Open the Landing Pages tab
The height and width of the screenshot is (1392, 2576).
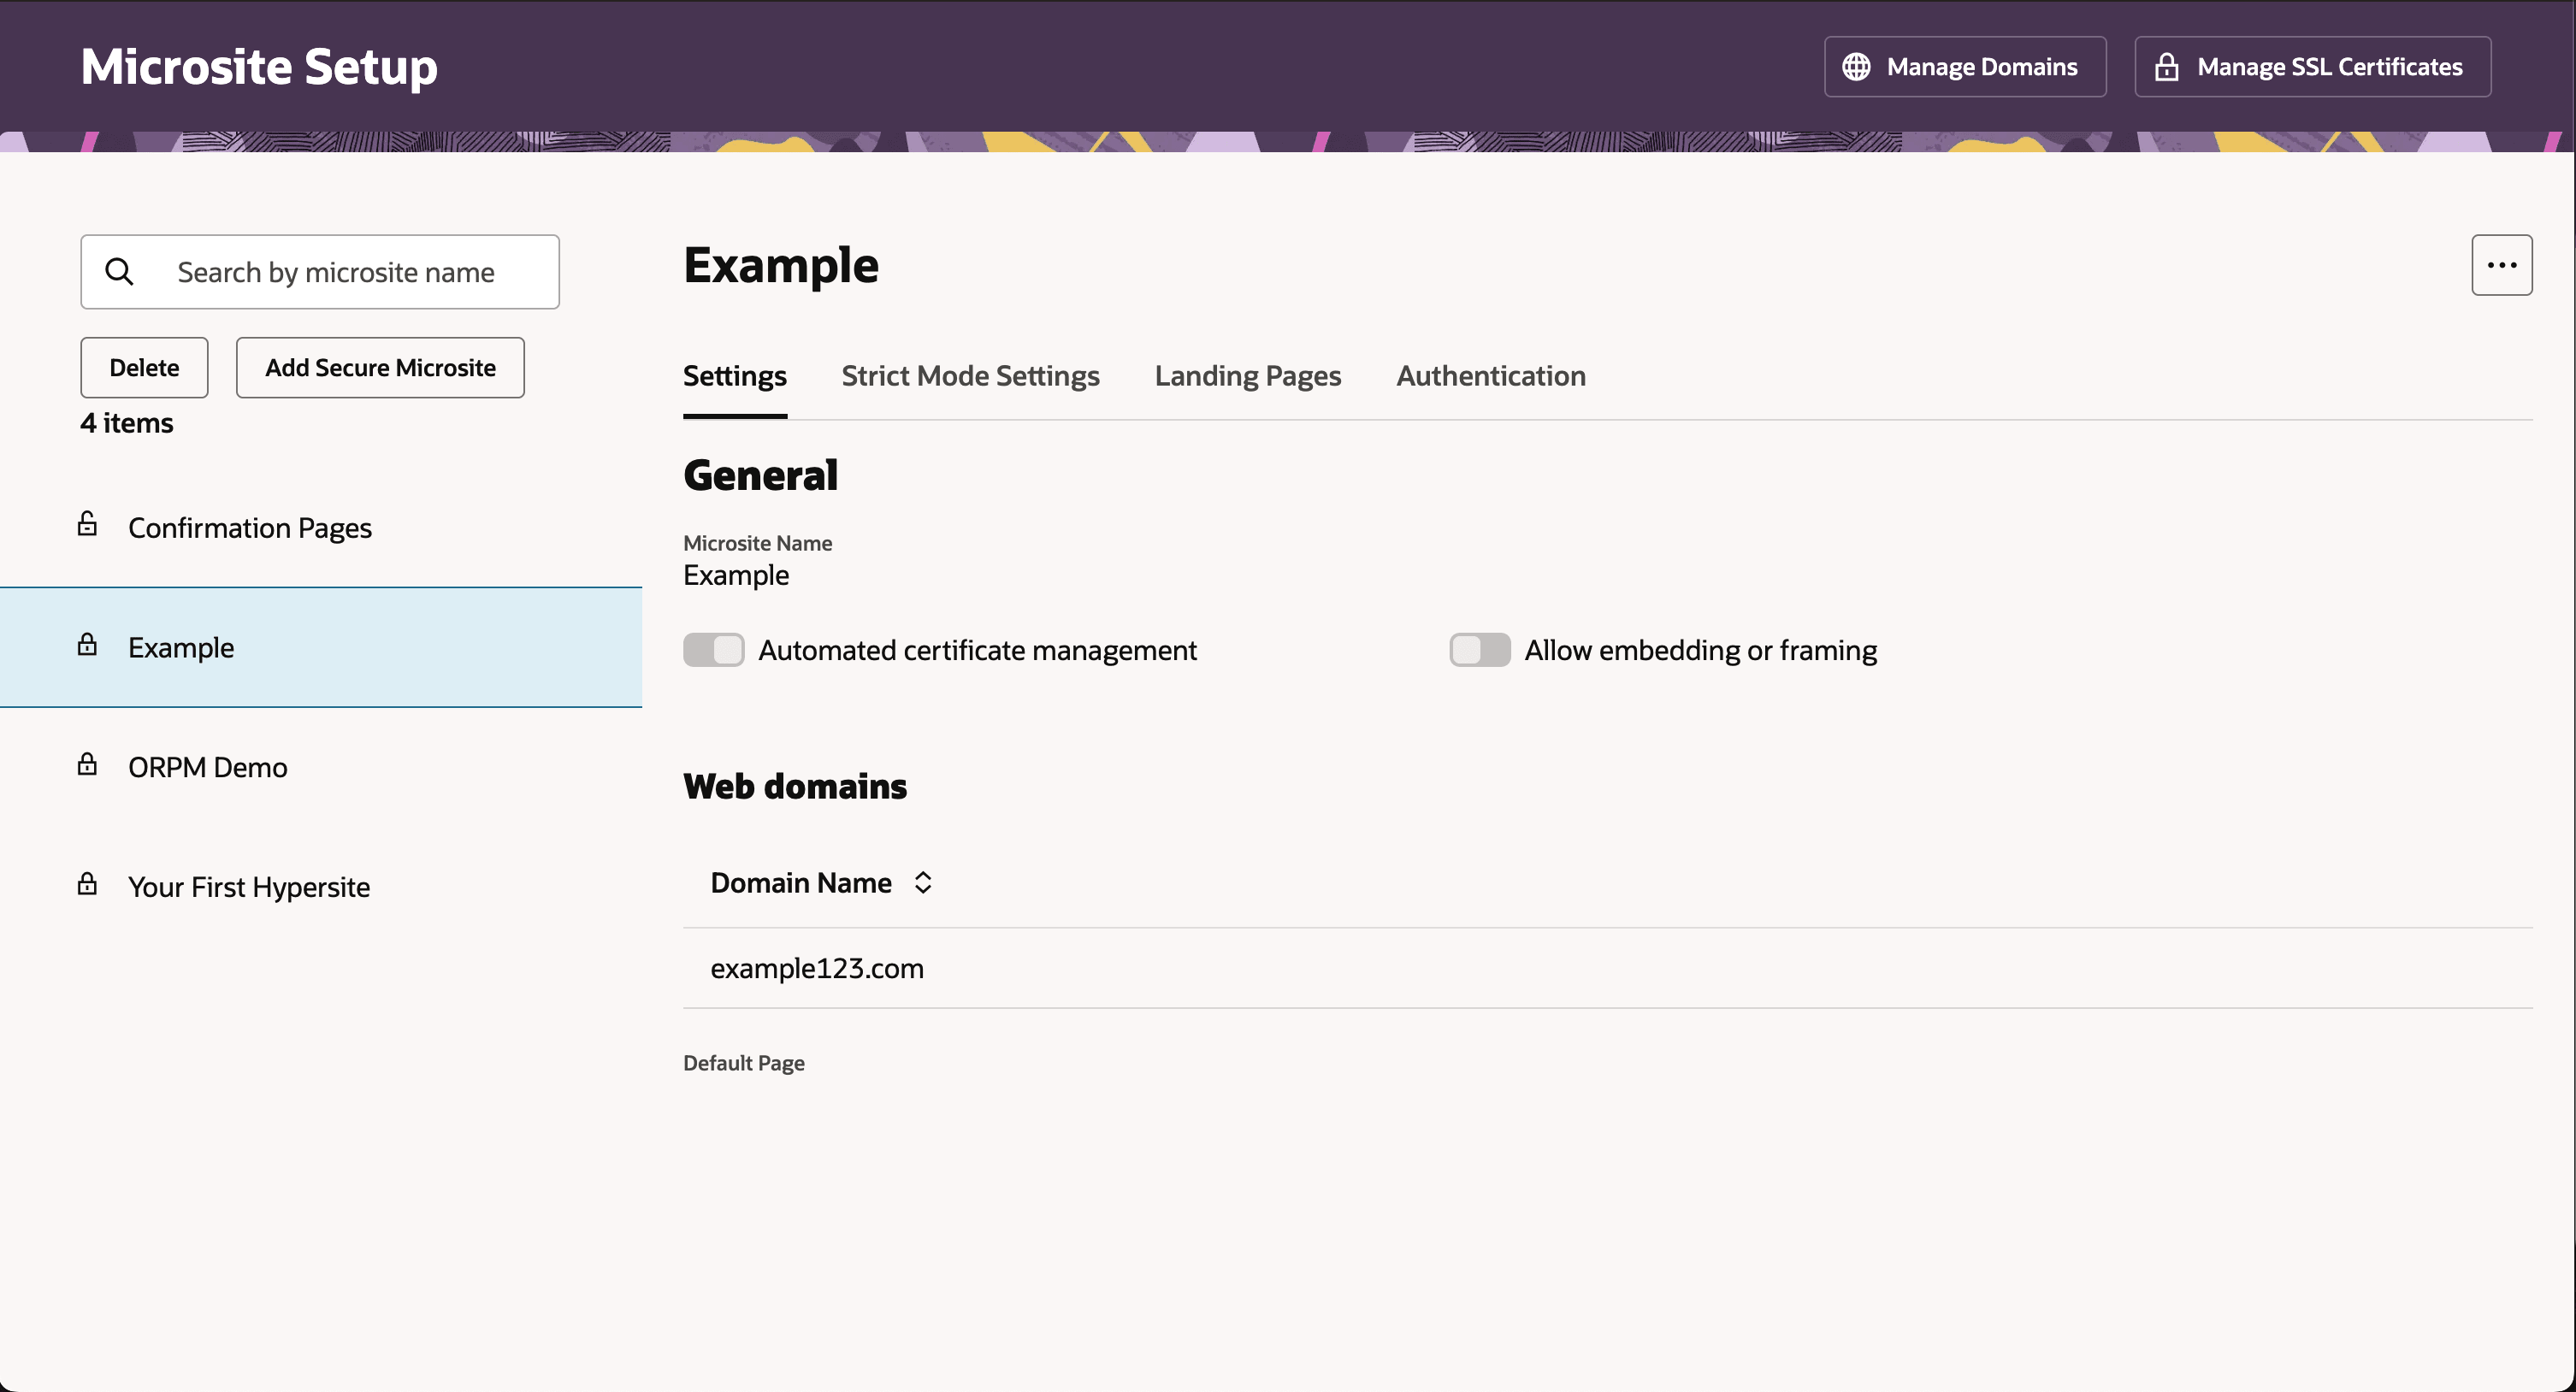[1247, 376]
